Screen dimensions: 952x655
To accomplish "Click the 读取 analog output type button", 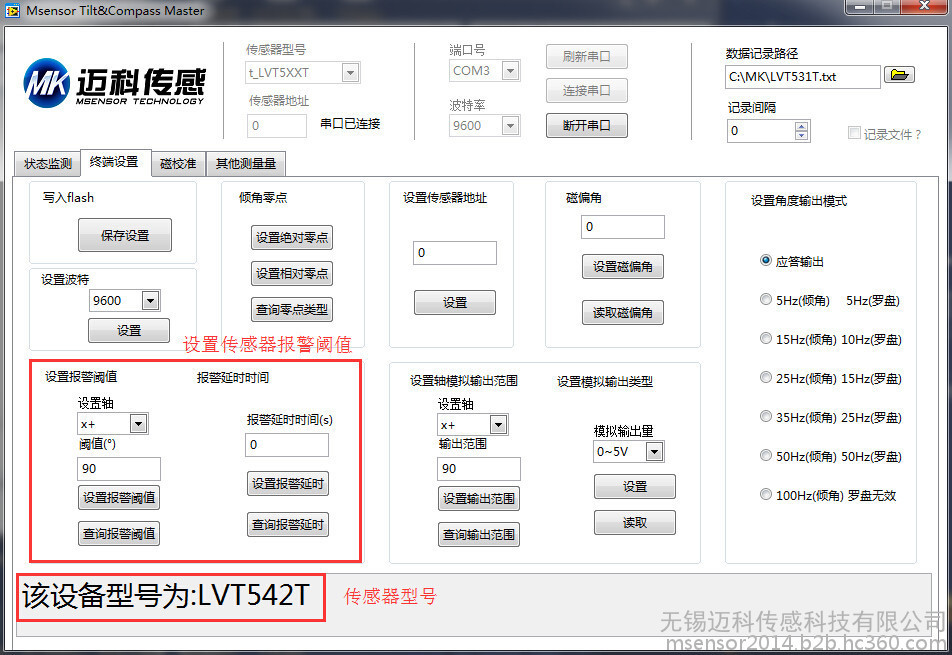I will click(x=635, y=522).
